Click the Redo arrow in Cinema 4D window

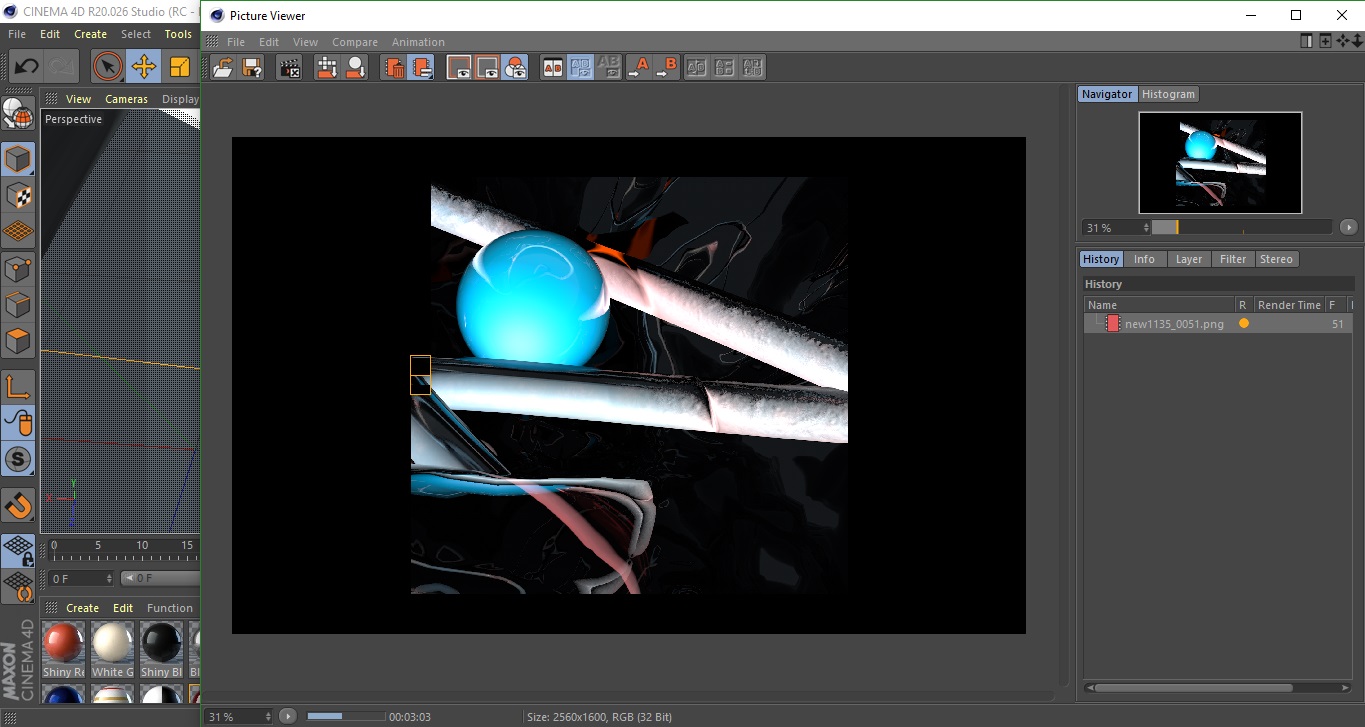(62, 67)
